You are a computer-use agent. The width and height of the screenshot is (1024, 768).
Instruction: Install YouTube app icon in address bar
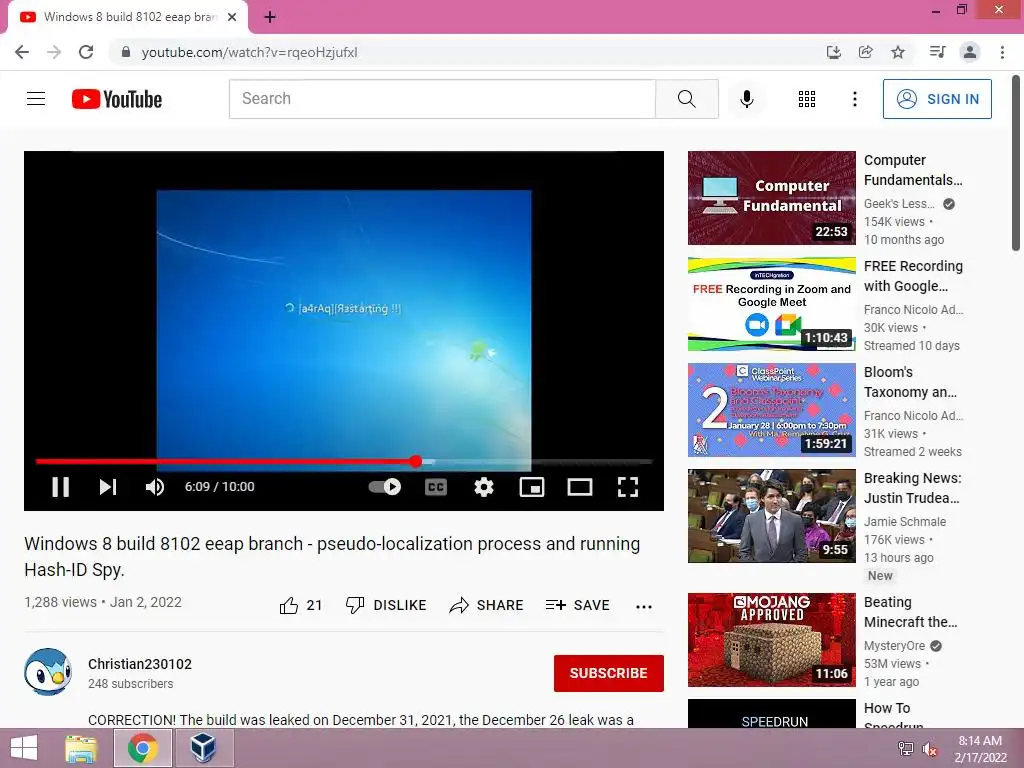833,52
